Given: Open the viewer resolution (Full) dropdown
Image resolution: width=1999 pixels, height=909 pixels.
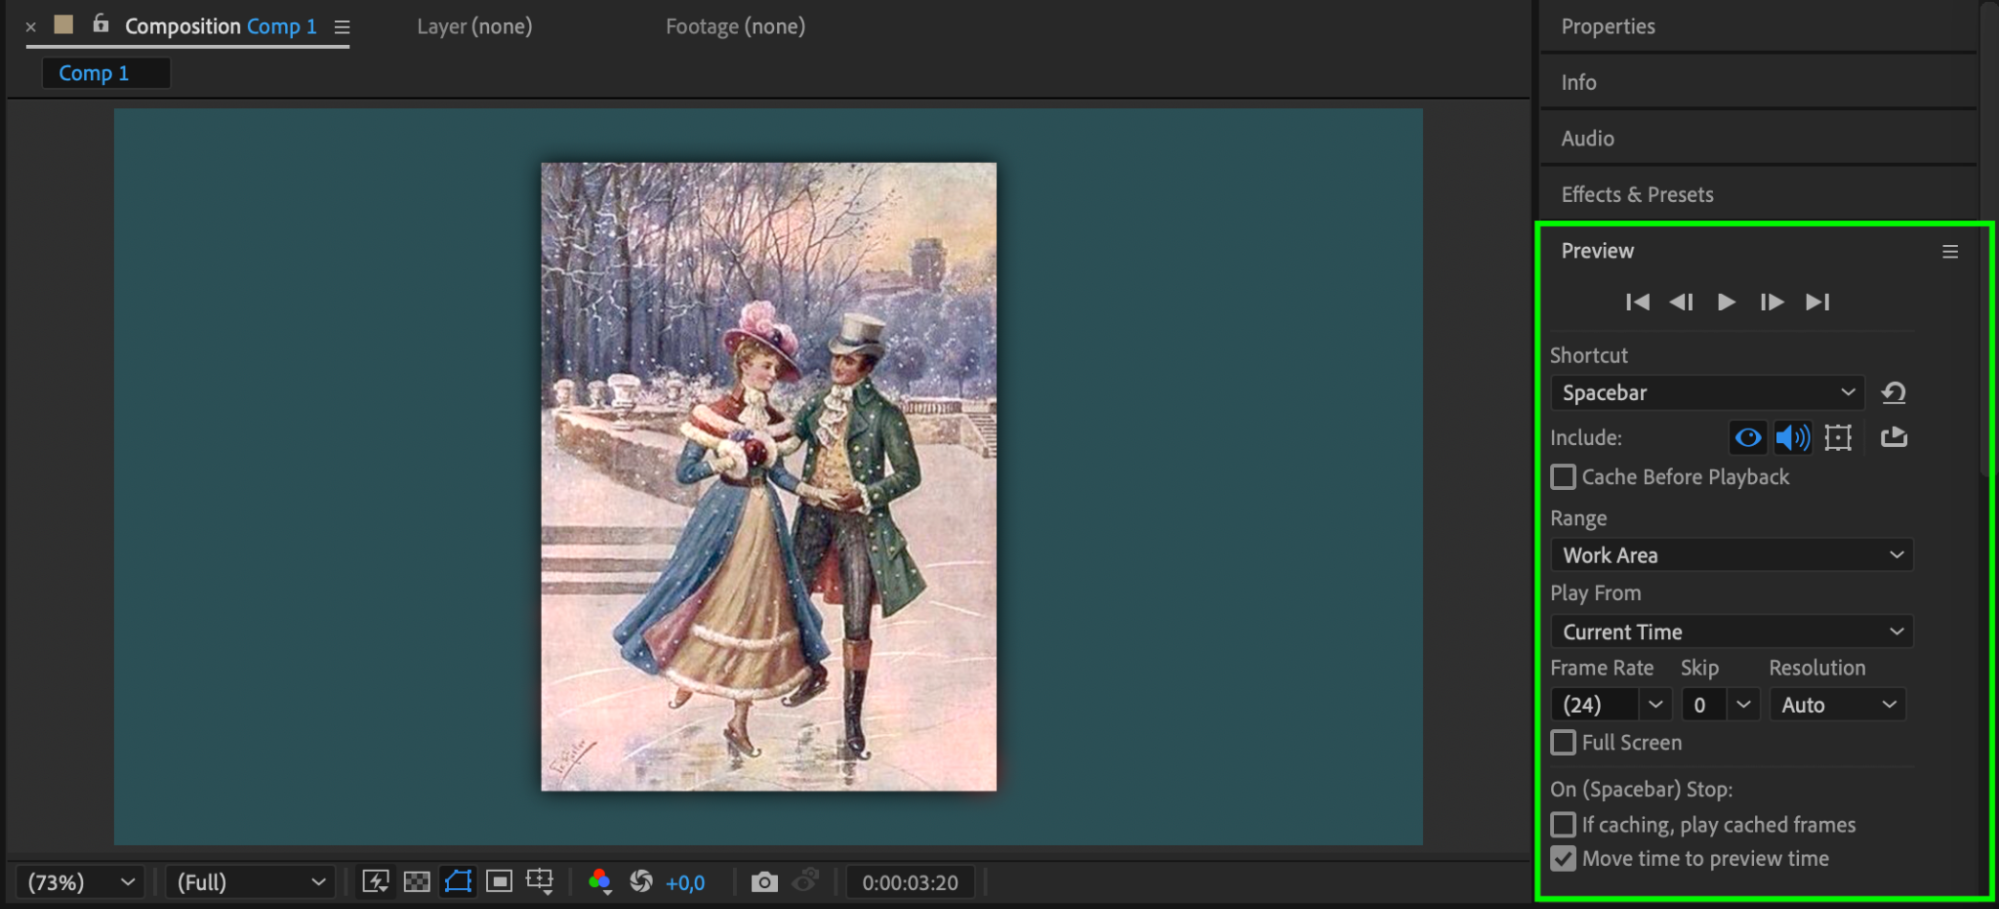Looking at the screenshot, I should [x=250, y=883].
